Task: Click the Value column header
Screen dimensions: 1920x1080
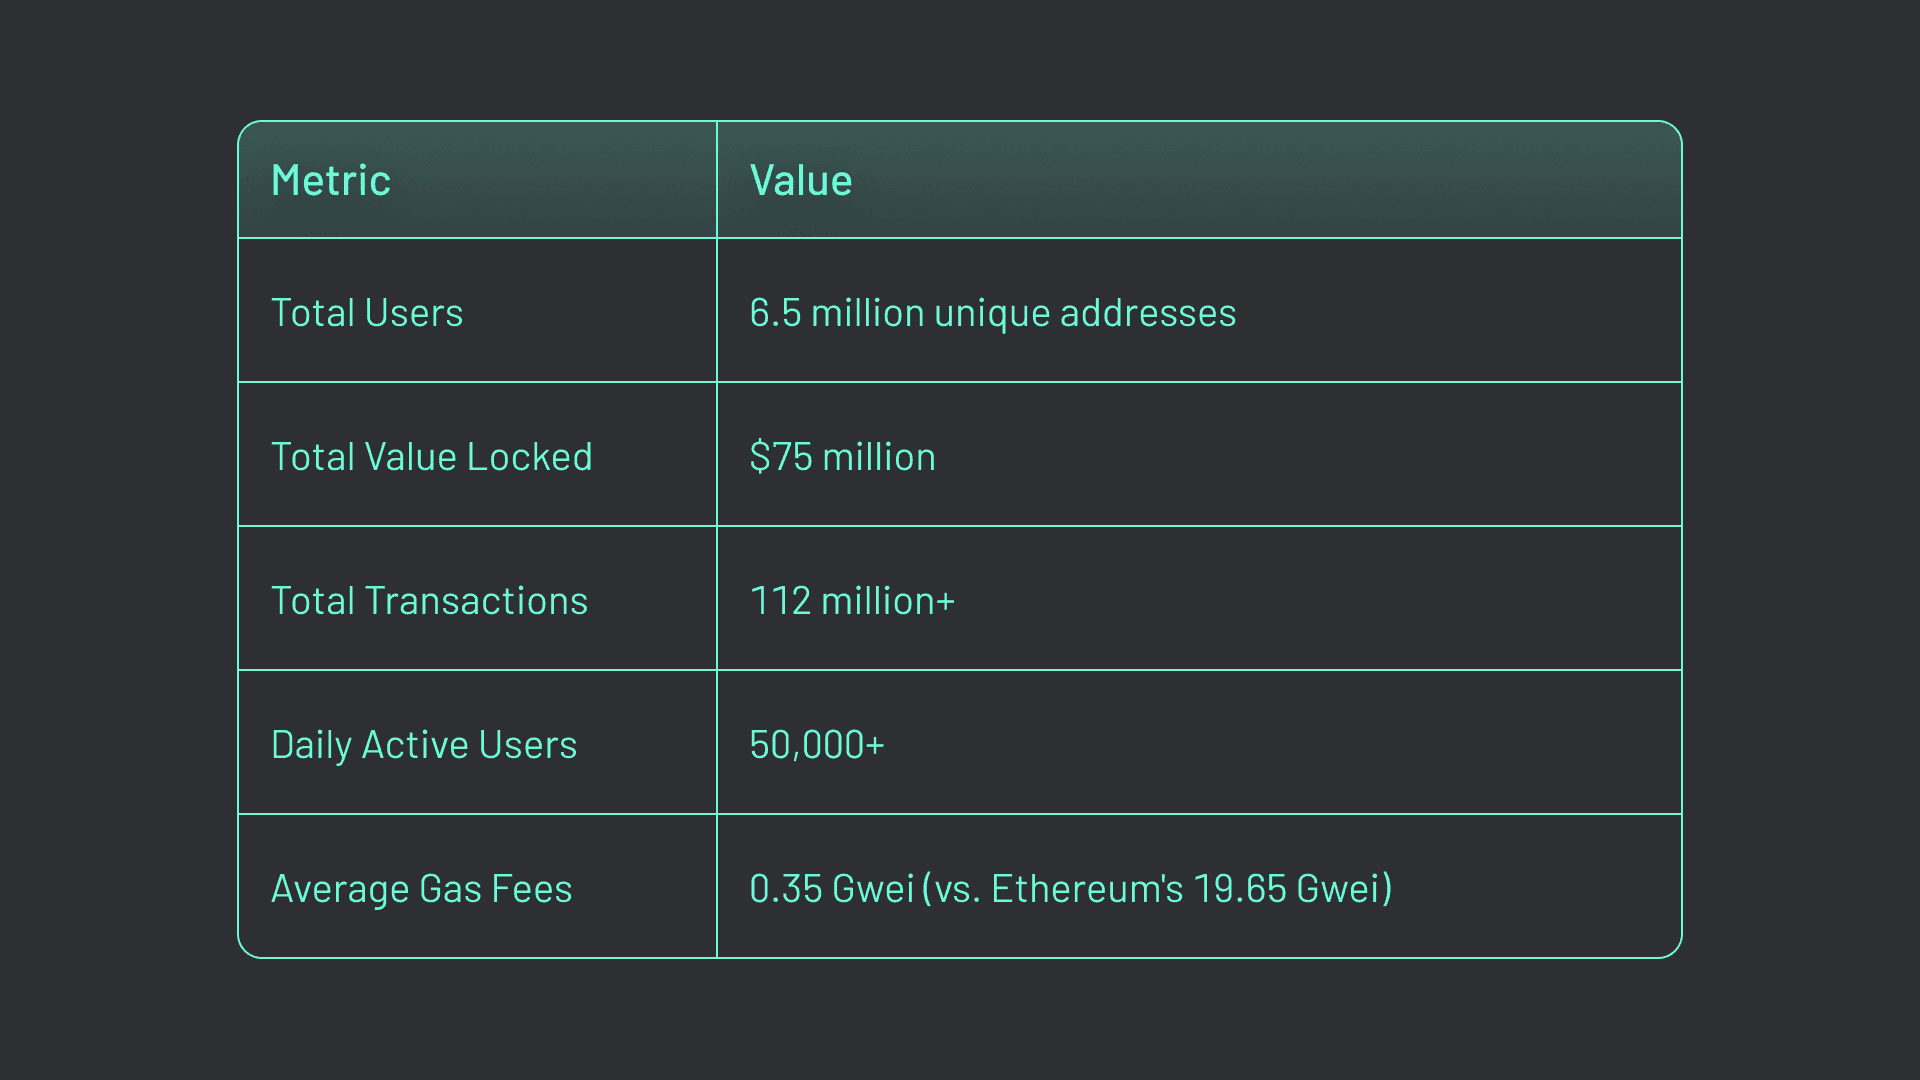Action: coord(800,180)
